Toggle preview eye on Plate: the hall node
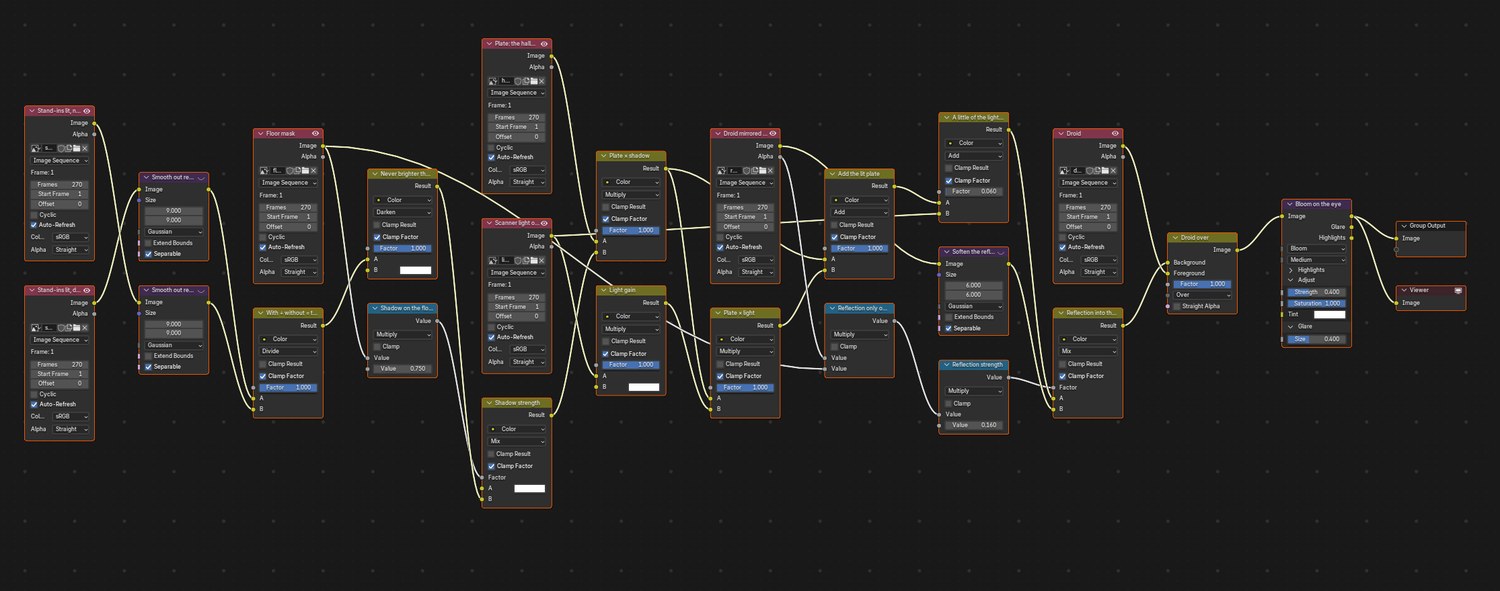Viewport: 1500px width, 591px height. [x=544, y=44]
